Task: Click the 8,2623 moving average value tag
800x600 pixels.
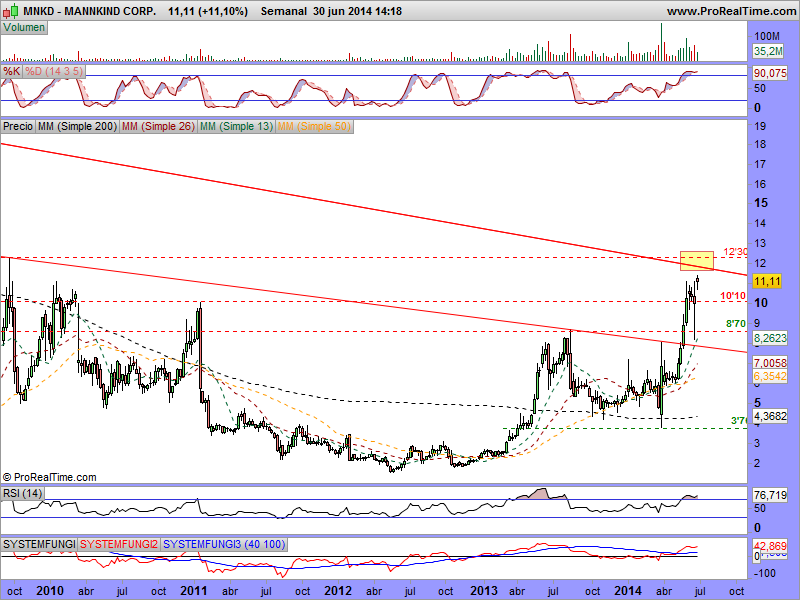Action: [770, 338]
